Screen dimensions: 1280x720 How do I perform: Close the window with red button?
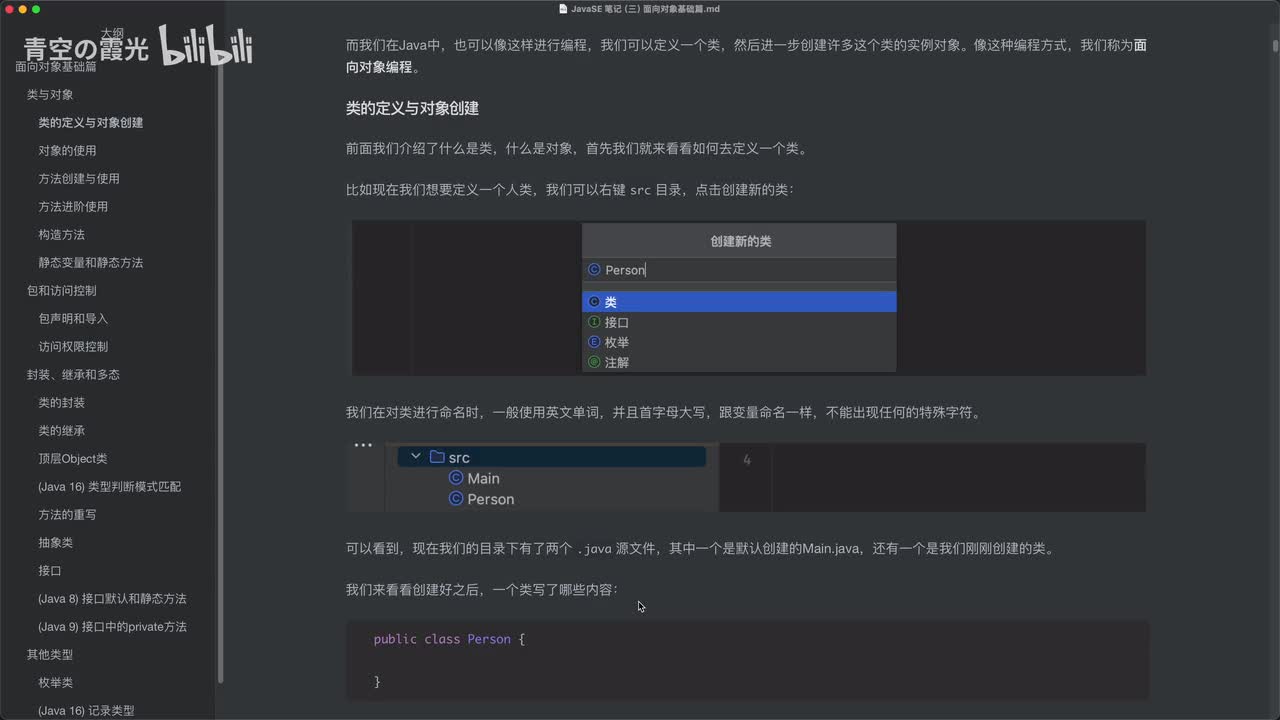tap(9, 9)
